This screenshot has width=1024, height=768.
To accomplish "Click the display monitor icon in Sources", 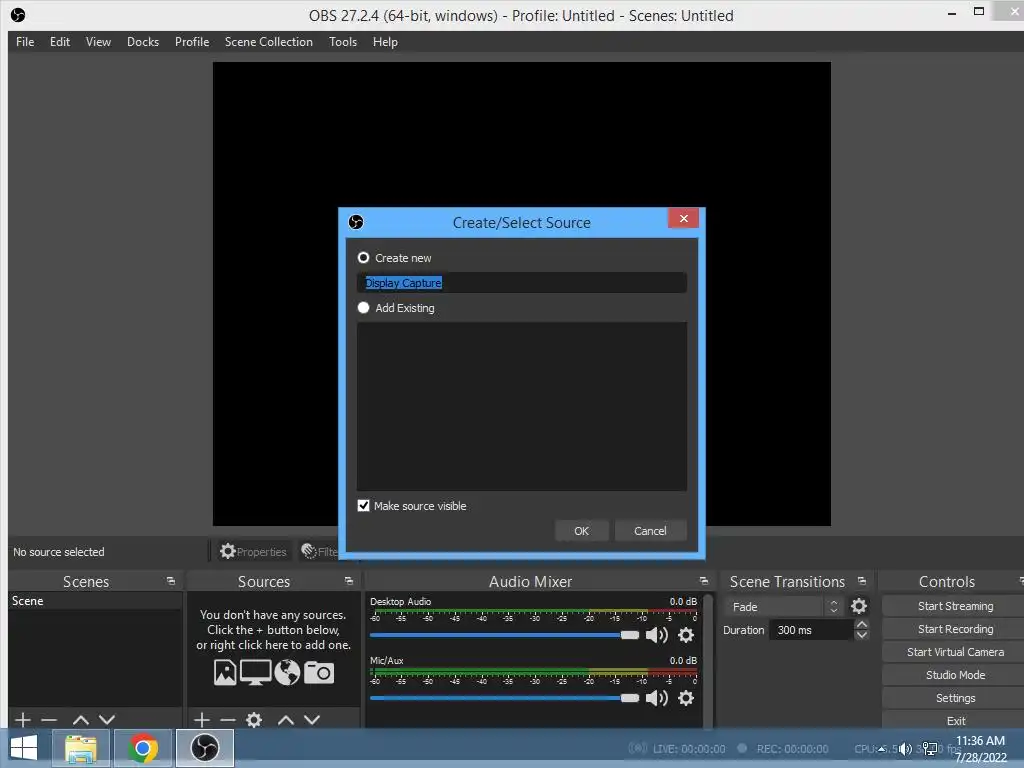I will pos(255,673).
